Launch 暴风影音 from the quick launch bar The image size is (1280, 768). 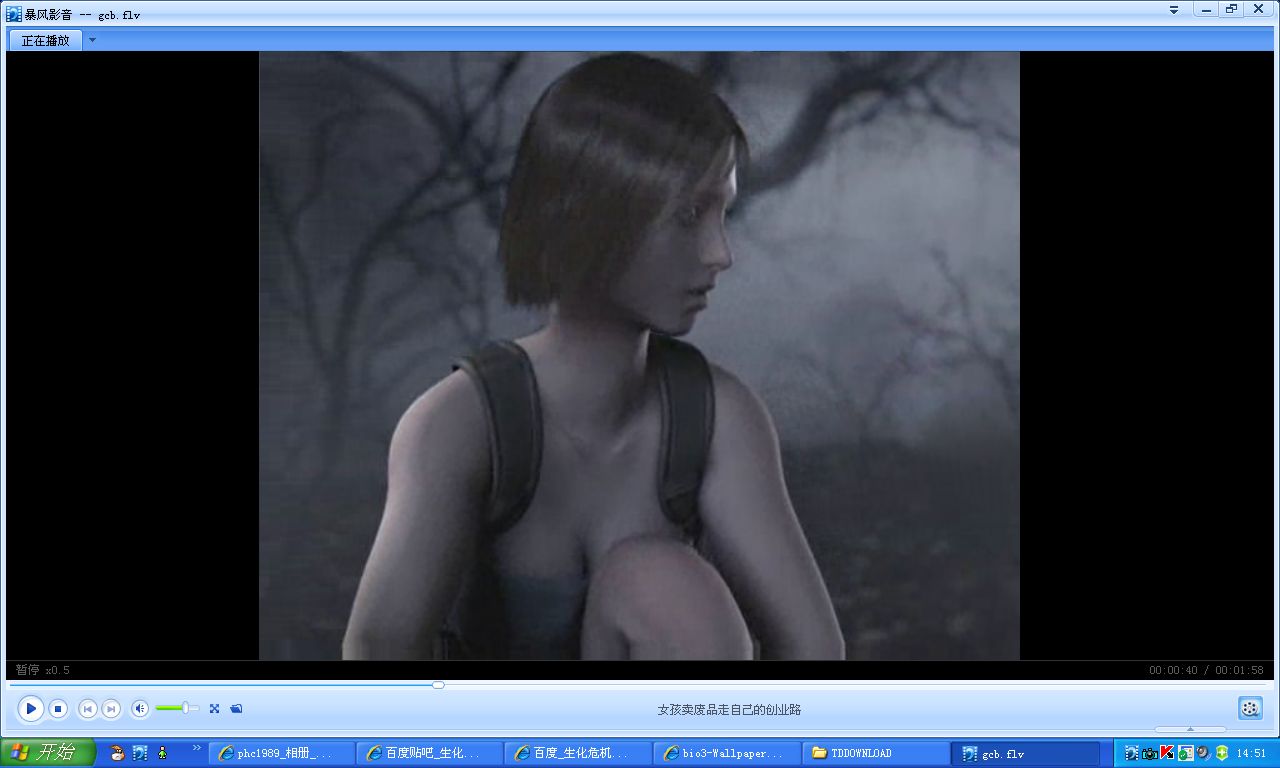tap(140, 753)
